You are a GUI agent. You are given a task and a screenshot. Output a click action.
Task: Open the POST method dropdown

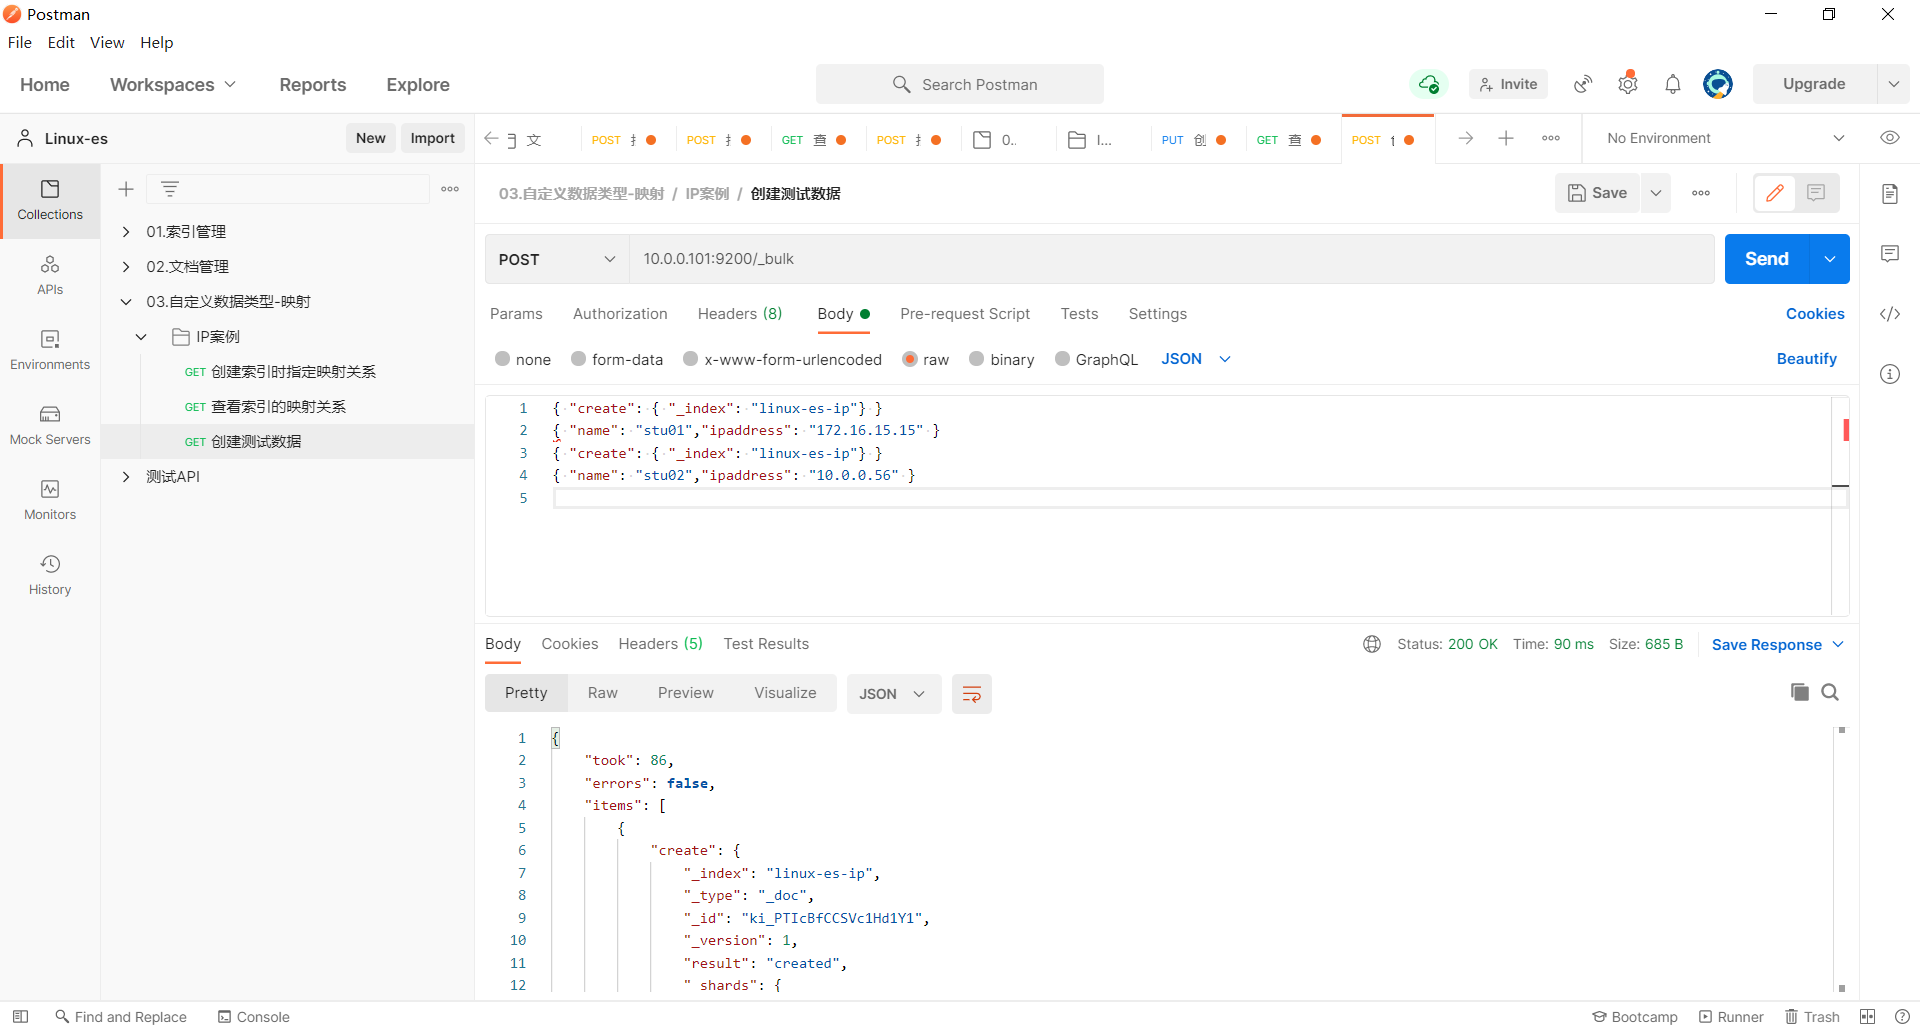(556, 259)
